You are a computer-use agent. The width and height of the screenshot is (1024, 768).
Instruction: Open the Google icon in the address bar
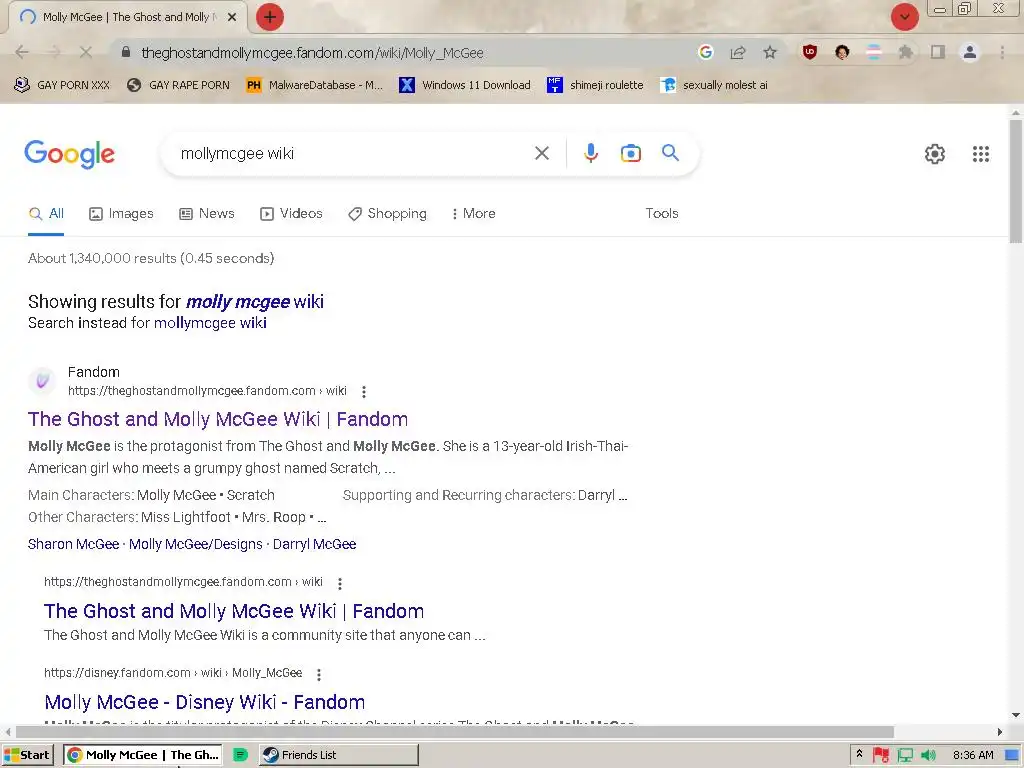(705, 52)
